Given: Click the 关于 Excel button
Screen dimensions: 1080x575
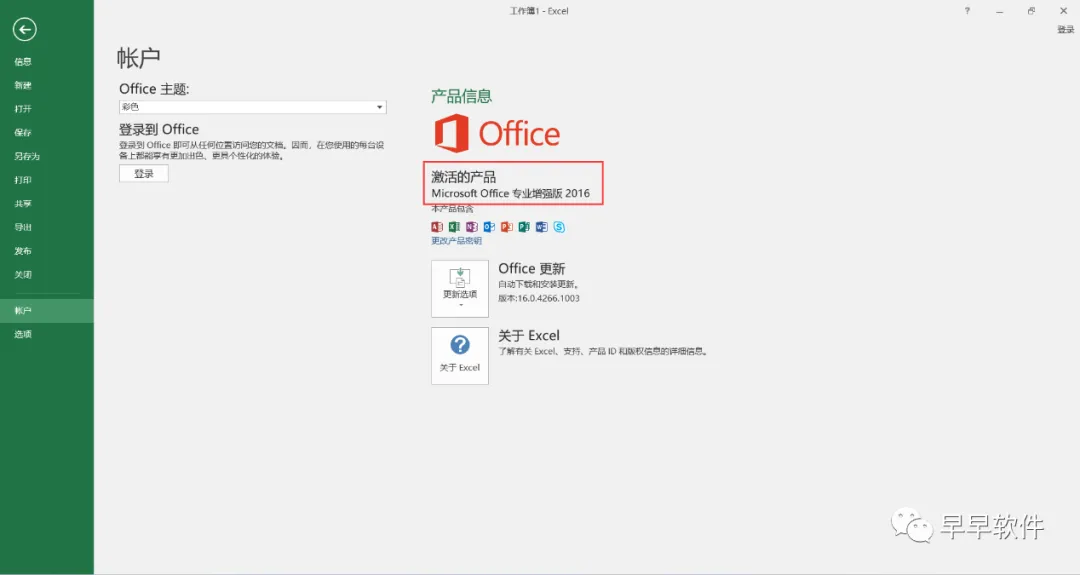Looking at the screenshot, I should 459,355.
